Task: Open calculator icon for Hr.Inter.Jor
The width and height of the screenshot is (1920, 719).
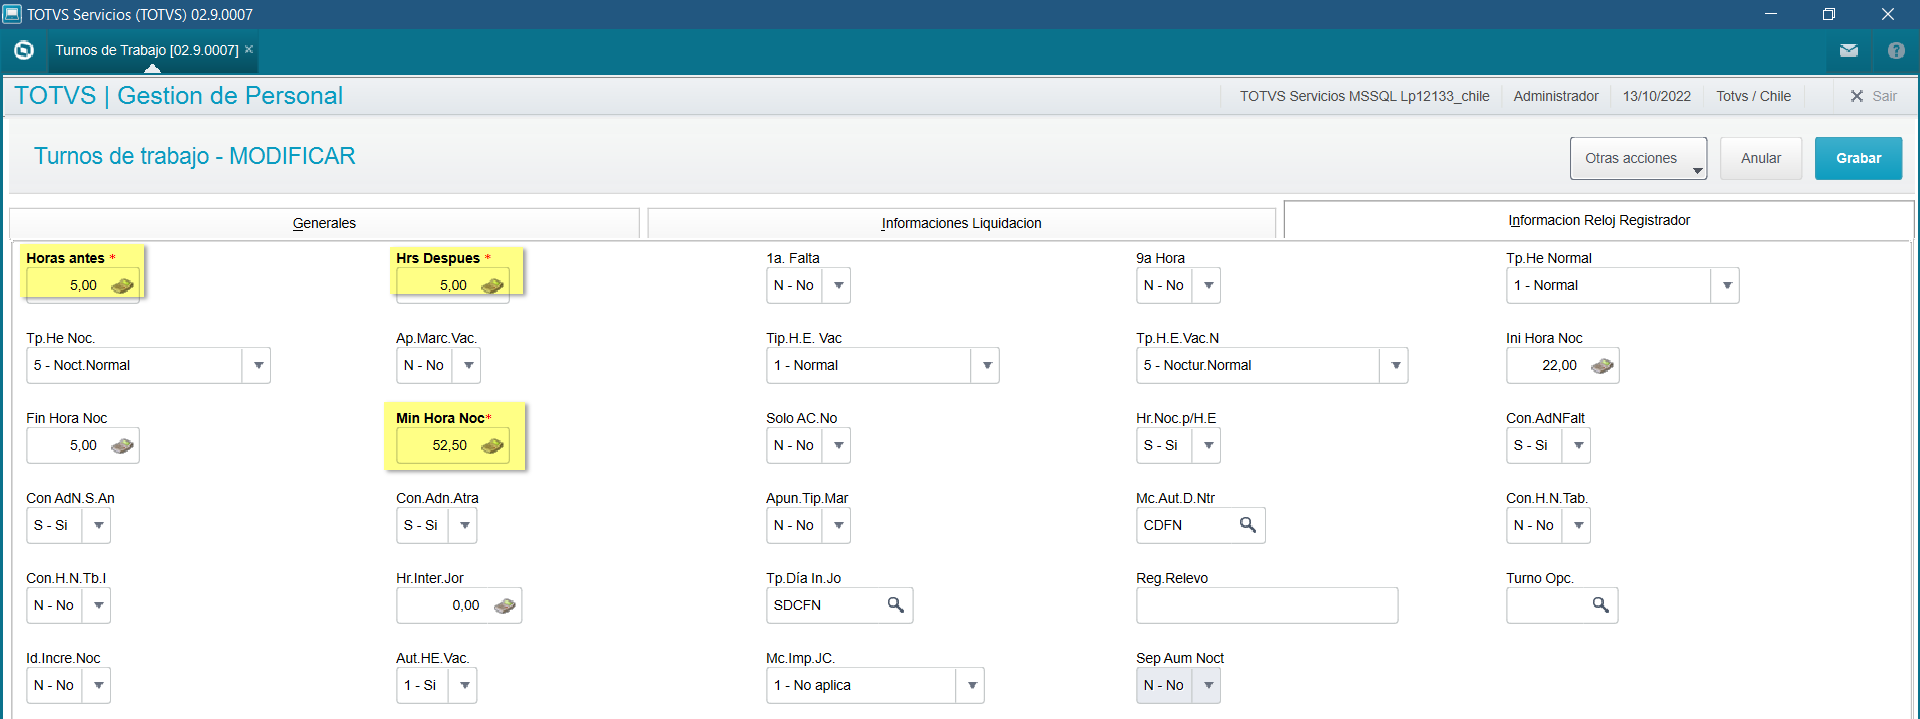Action: point(505,606)
